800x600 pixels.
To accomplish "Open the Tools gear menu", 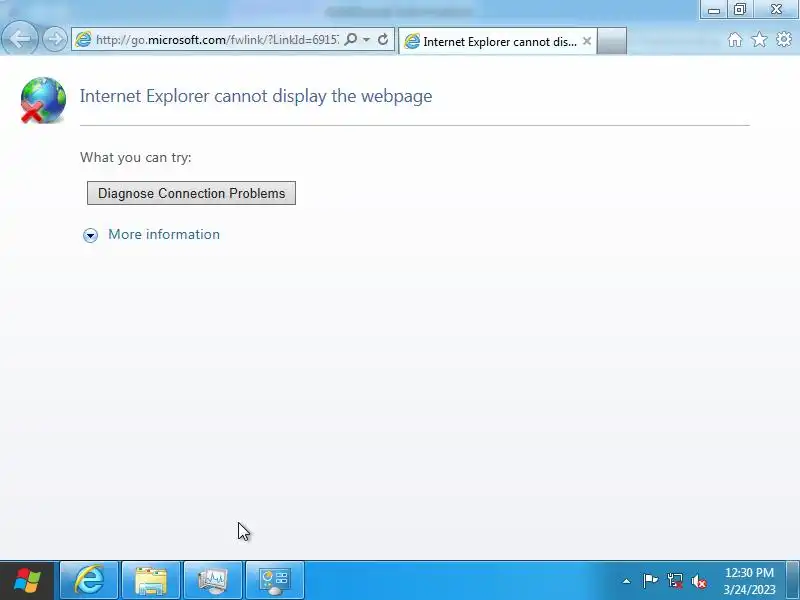I will pos(784,40).
